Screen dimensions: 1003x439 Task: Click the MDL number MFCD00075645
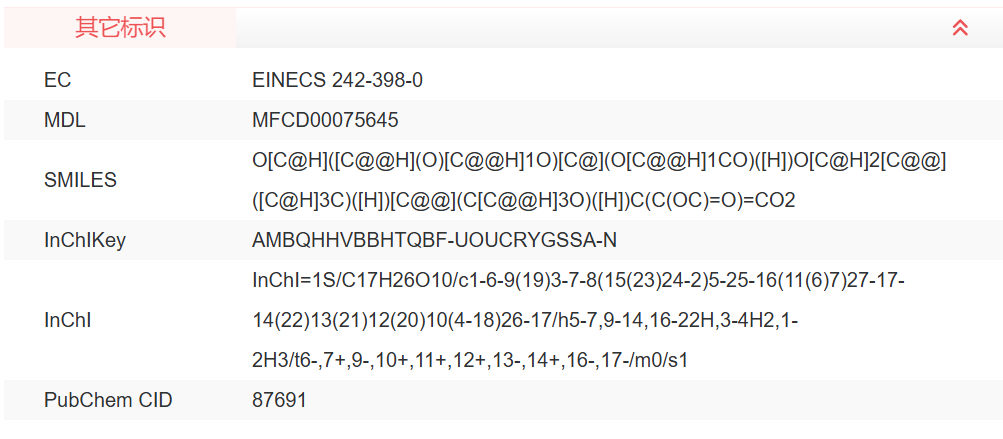[325, 120]
